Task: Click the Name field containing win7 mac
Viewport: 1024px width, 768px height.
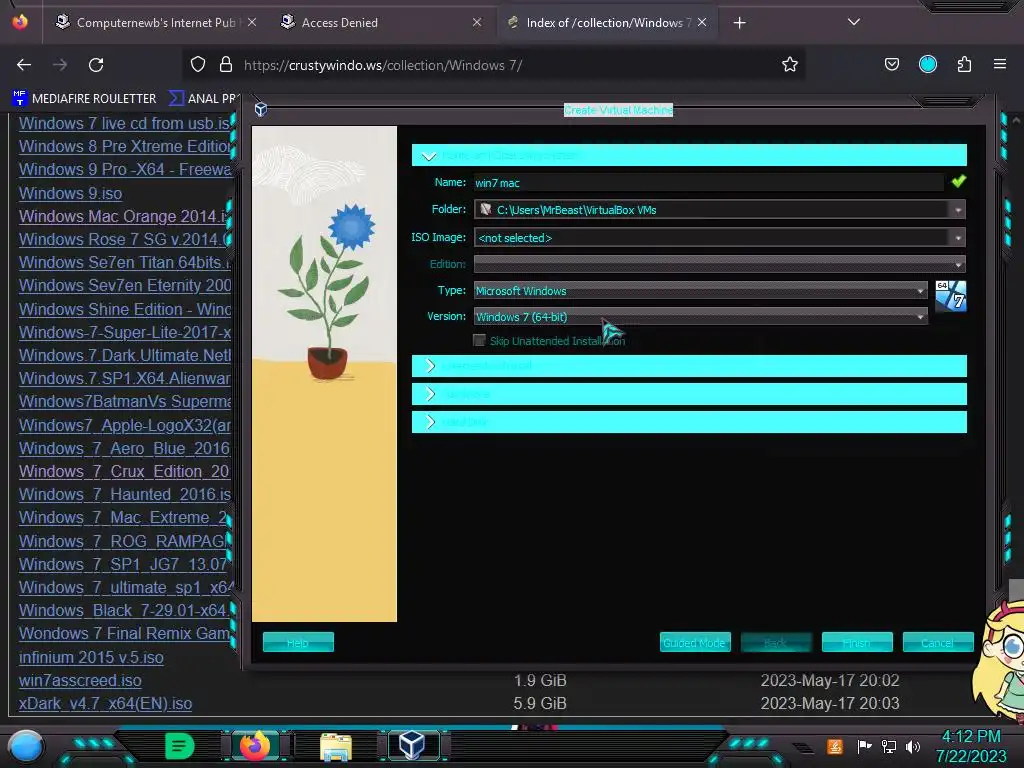Action: click(x=709, y=183)
